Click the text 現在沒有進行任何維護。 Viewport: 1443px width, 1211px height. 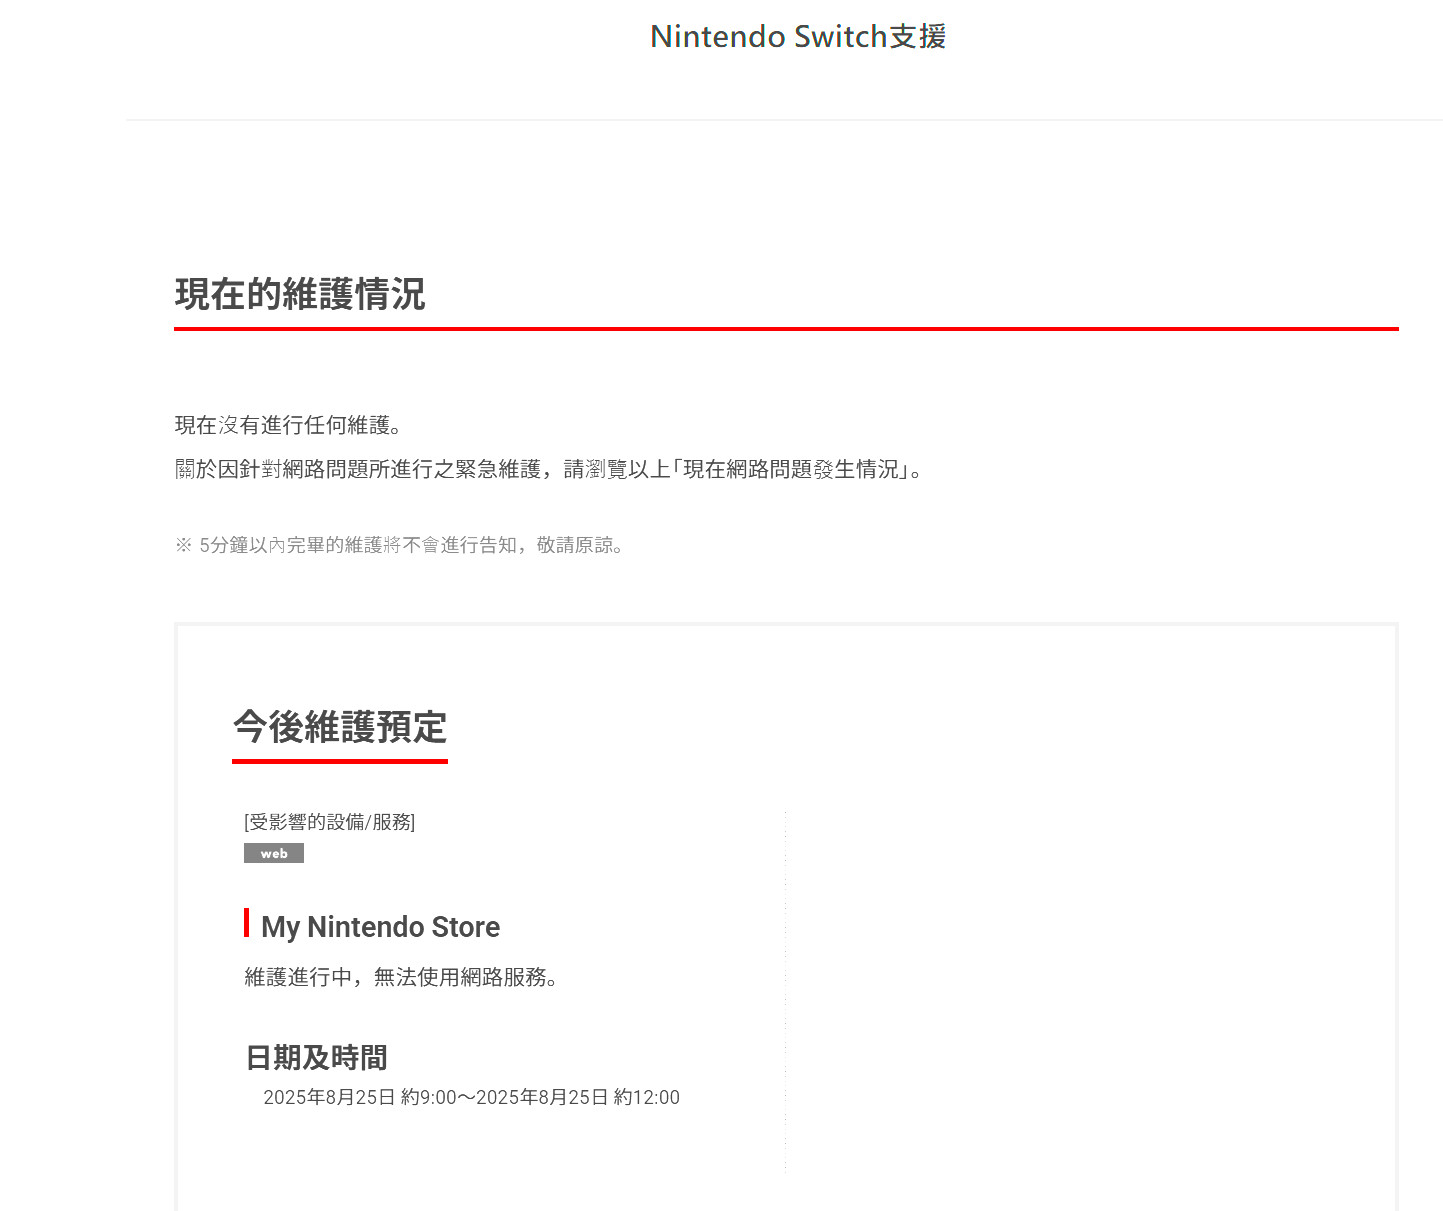(289, 425)
